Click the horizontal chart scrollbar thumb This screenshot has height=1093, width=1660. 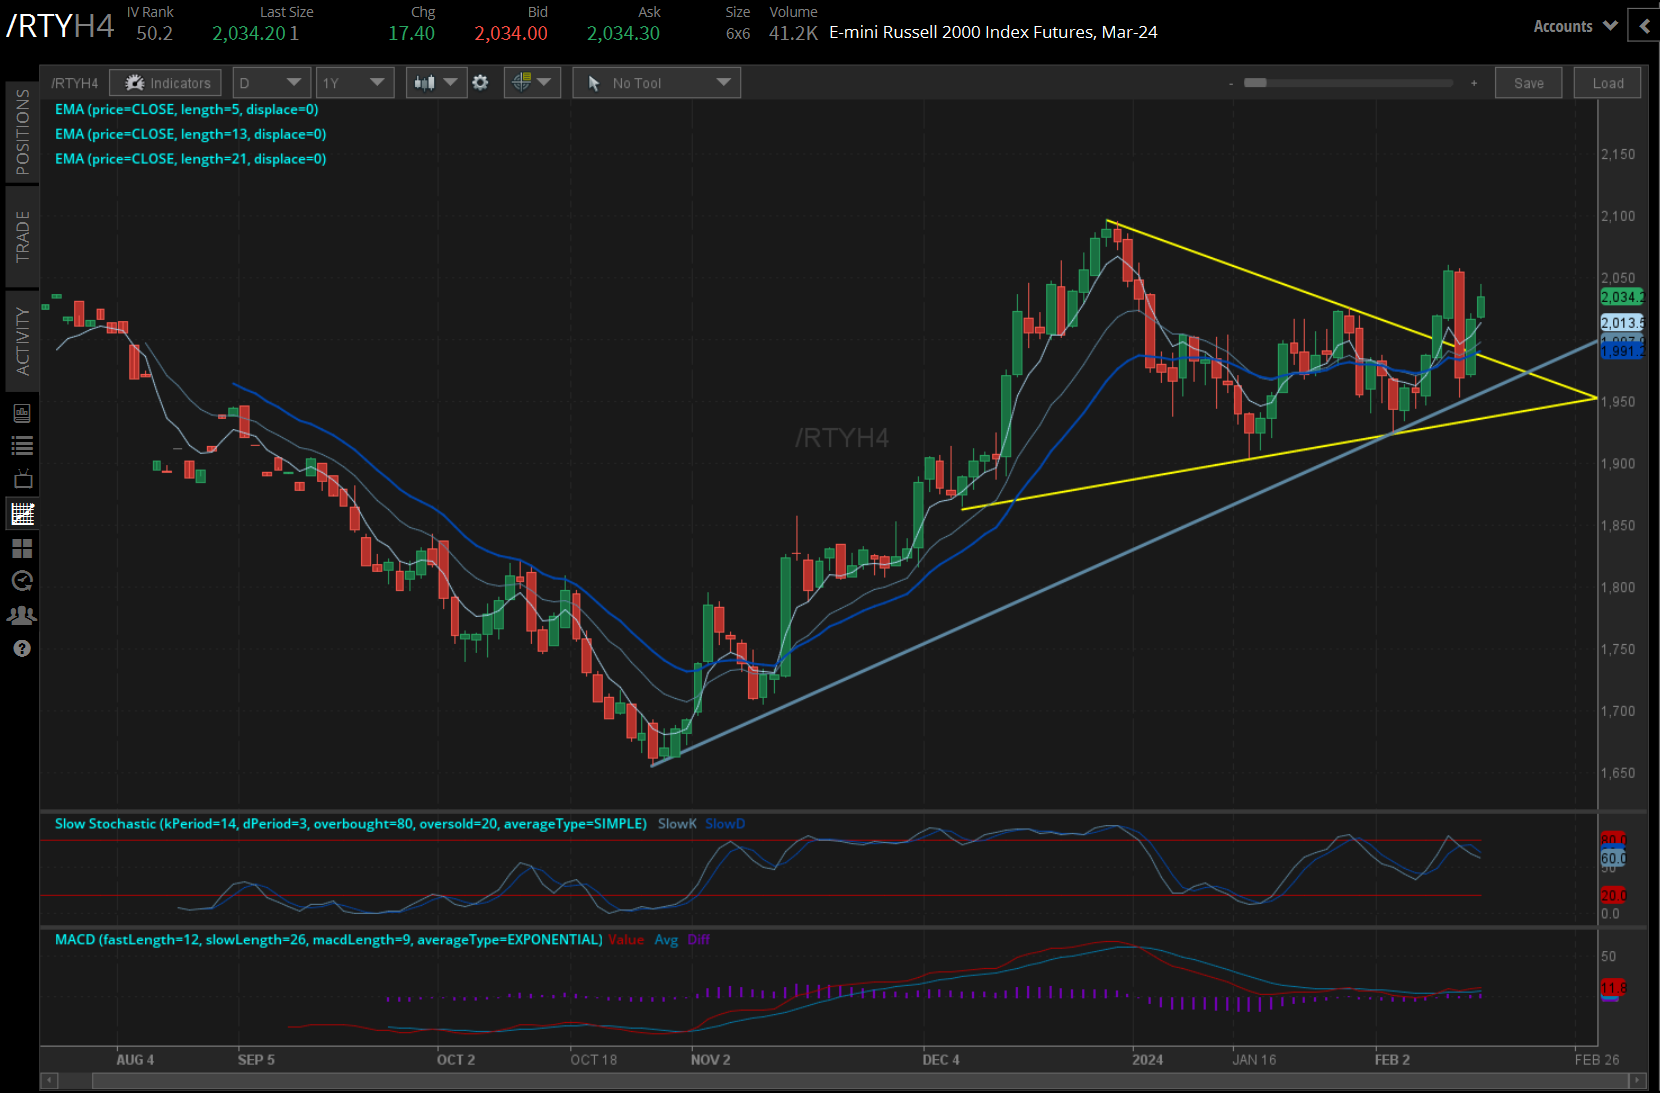click(860, 1081)
